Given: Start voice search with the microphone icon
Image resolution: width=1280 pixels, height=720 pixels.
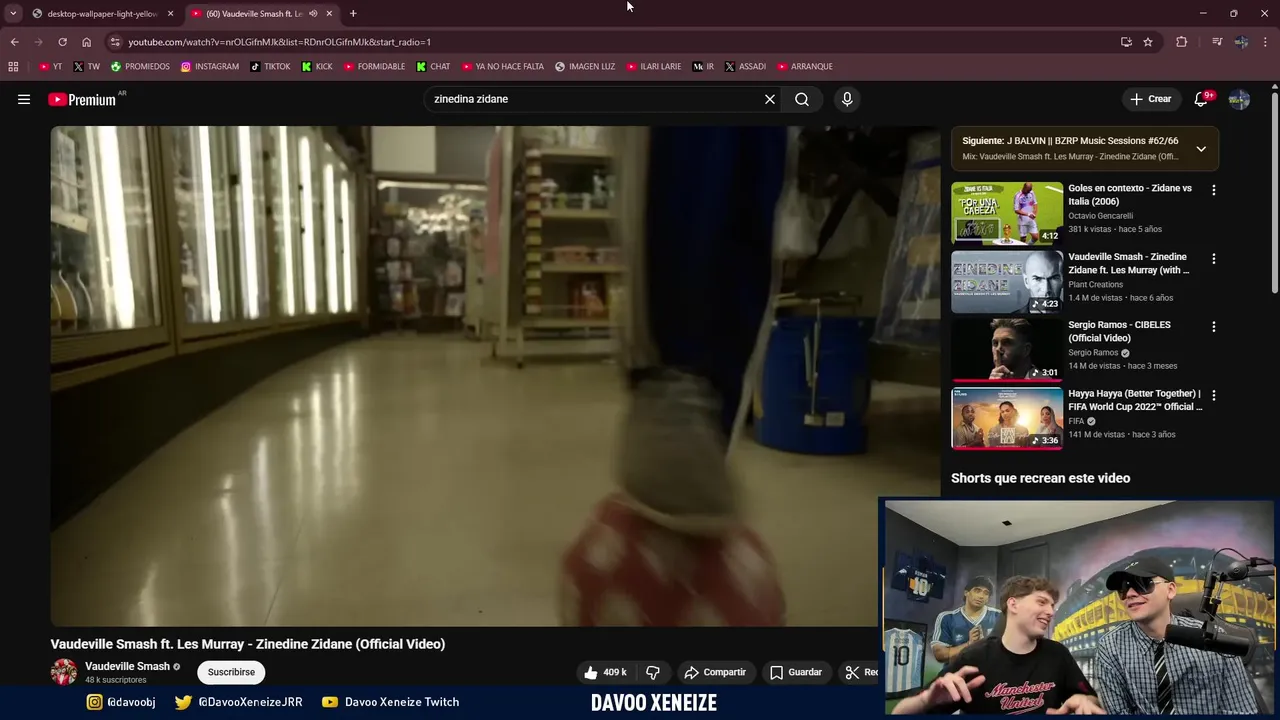Looking at the screenshot, I should (x=847, y=99).
